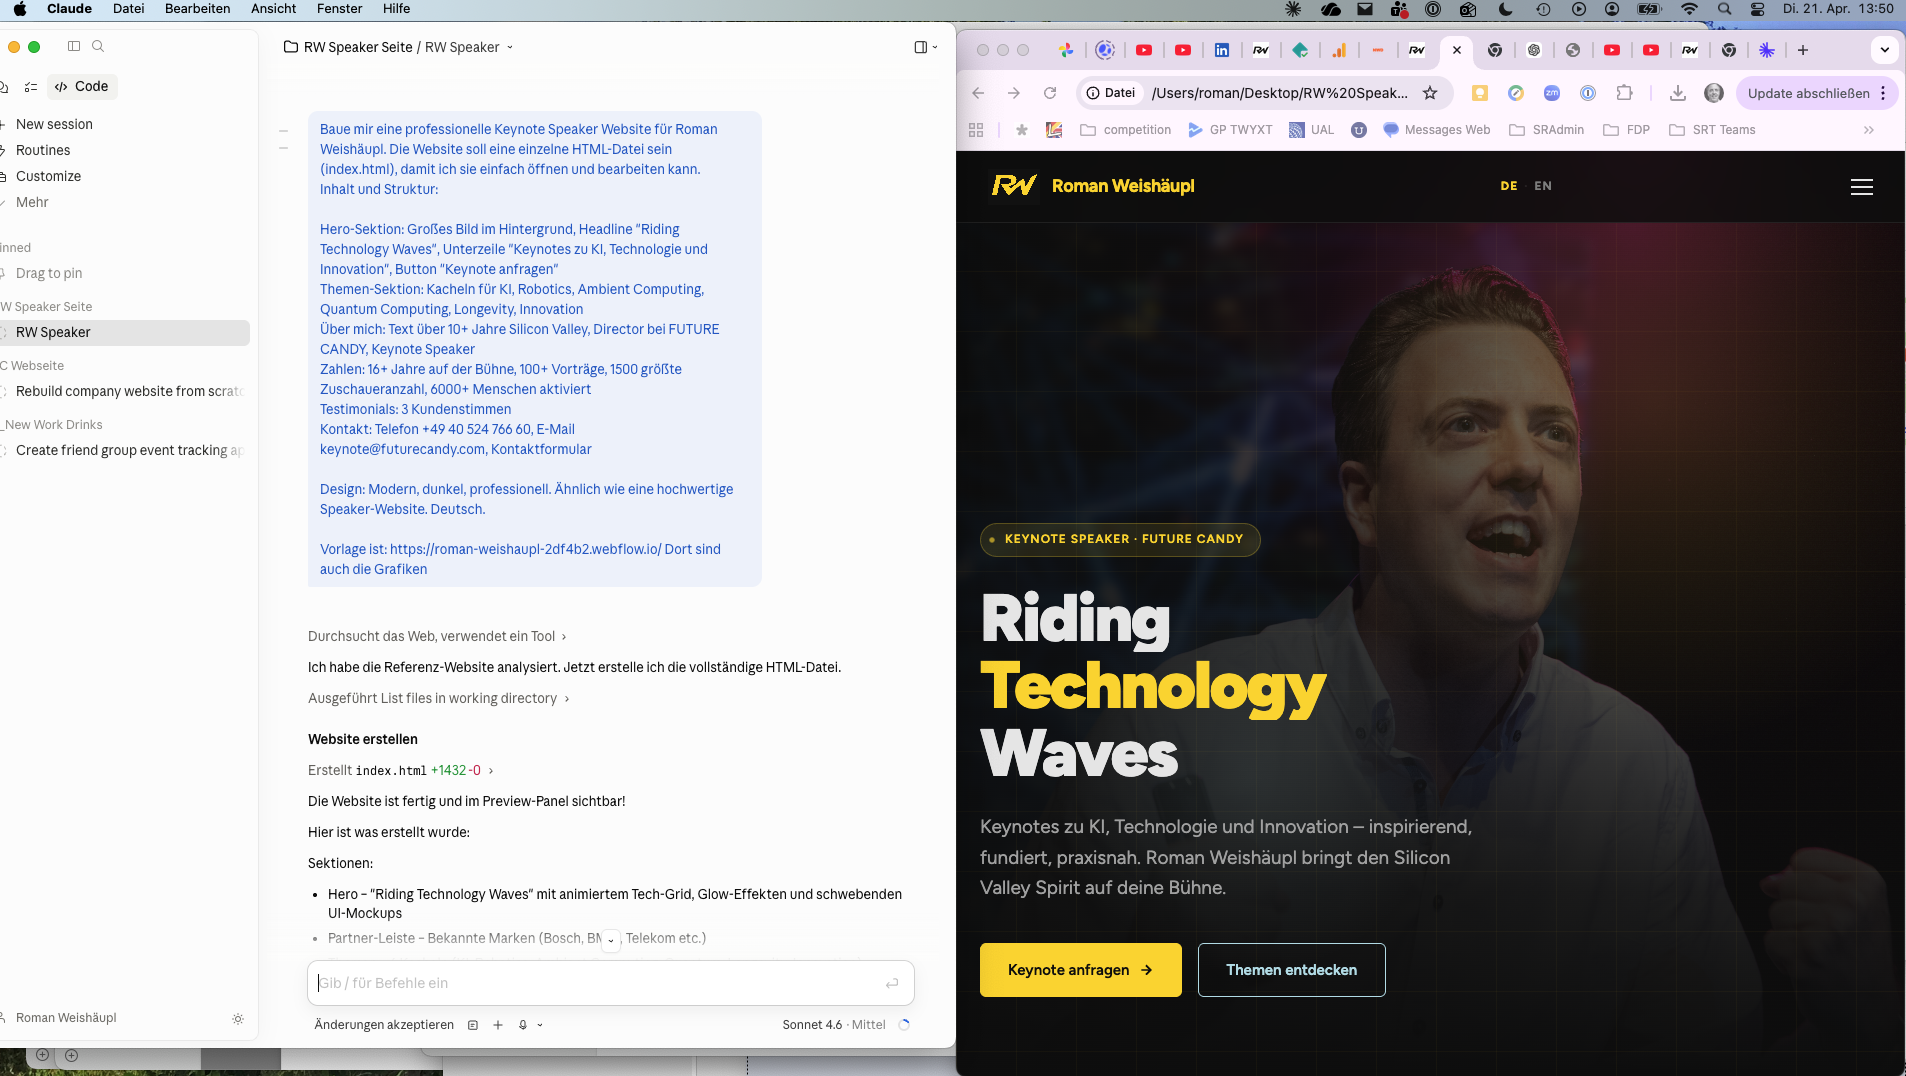This screenshot has height=1076, width=1906.
Task: Open the Fenster menu
Action: (x=339, y=9)
